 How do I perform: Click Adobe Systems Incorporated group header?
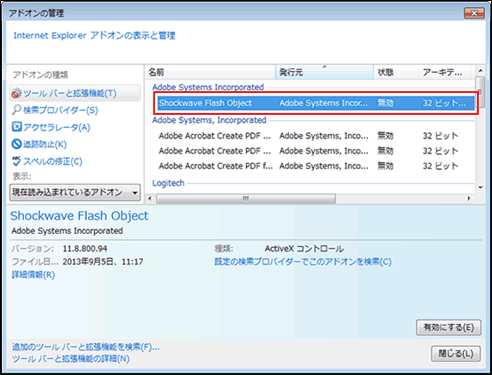(x=208, y=87)
